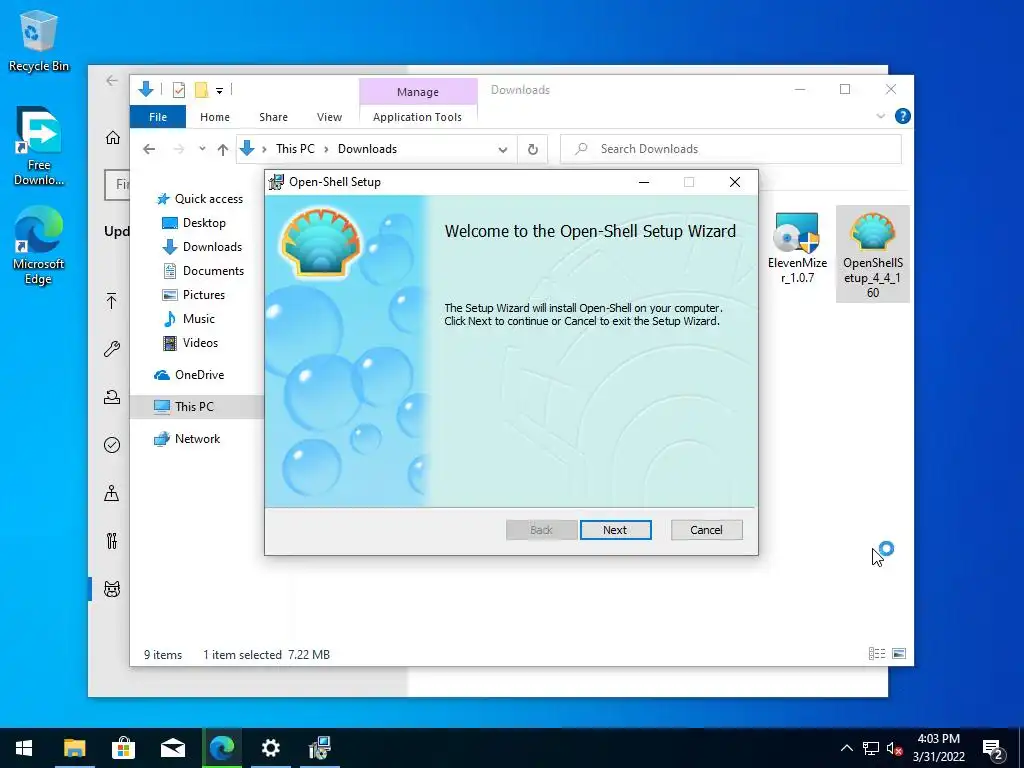Open File Explorer from taskbar

pos(74,748)
